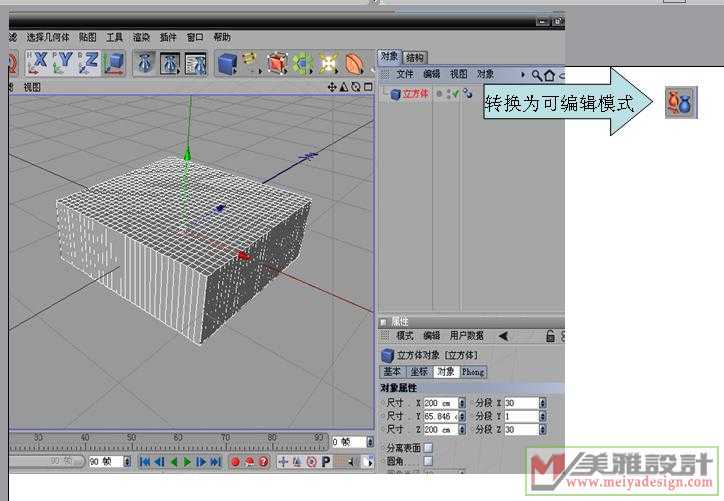Open the yellow light objects flyout
Image resolution: width=724 pixels, height=501 pixels.
click(x=328, y=63)
